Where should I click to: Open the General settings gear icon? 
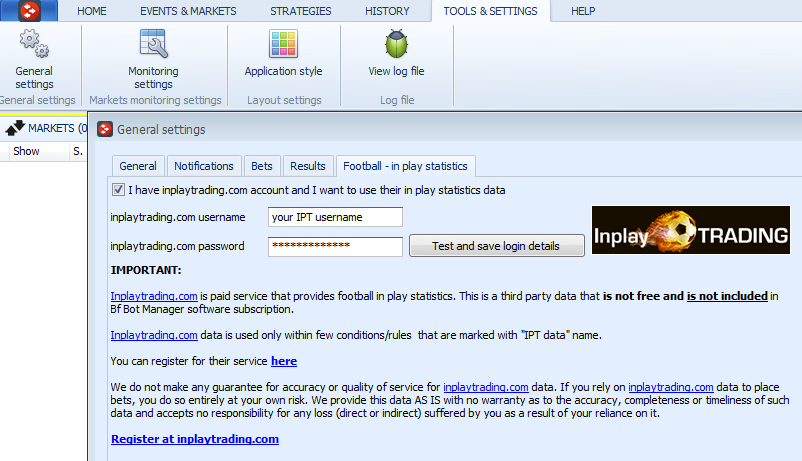click(34, 43)
